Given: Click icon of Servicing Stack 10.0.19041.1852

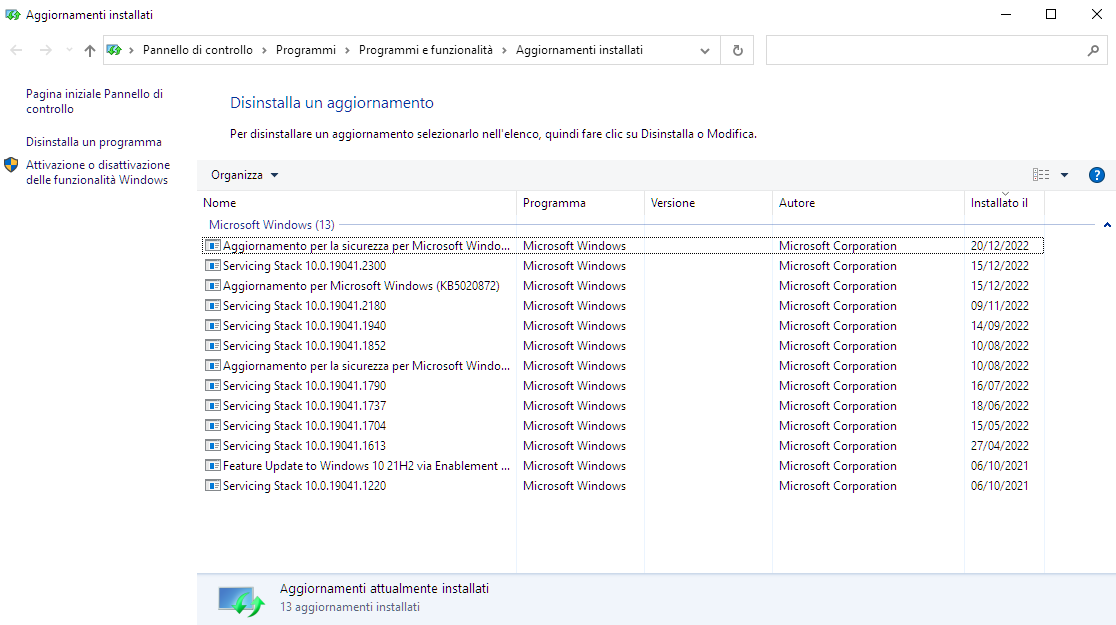Looking at the screenshot, I should coord(212,345).
